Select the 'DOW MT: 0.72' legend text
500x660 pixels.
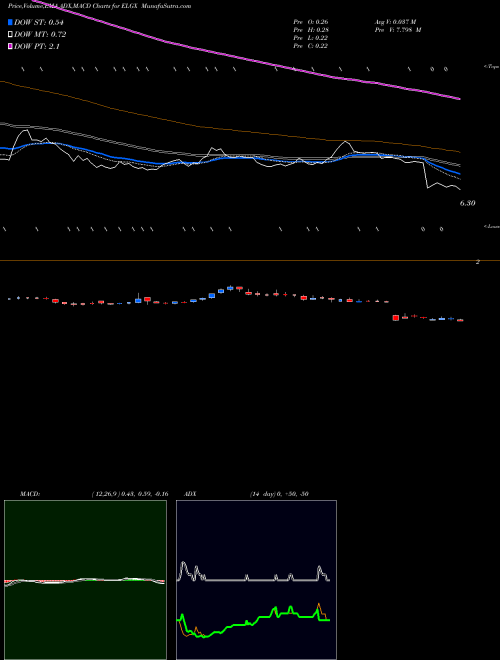[x=40, y=35]
